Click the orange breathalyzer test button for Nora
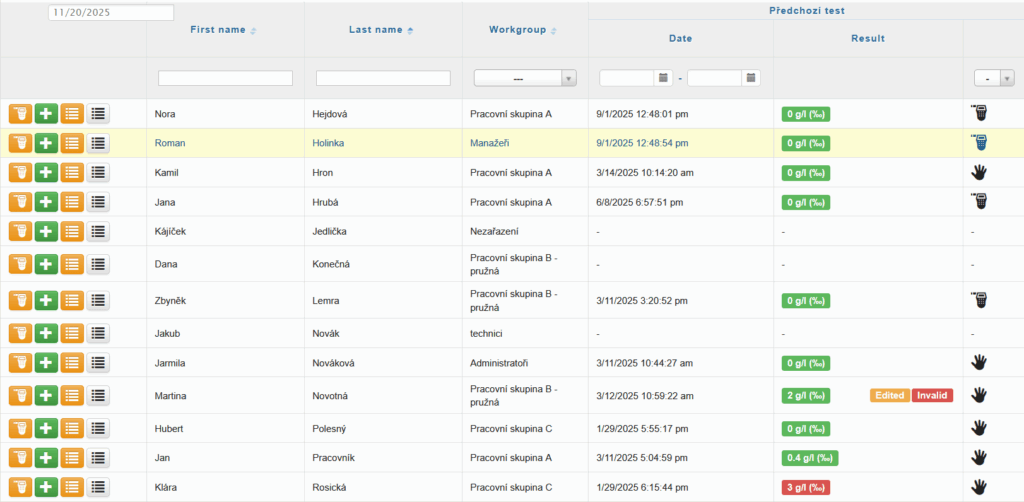 [x=20, y=114]
